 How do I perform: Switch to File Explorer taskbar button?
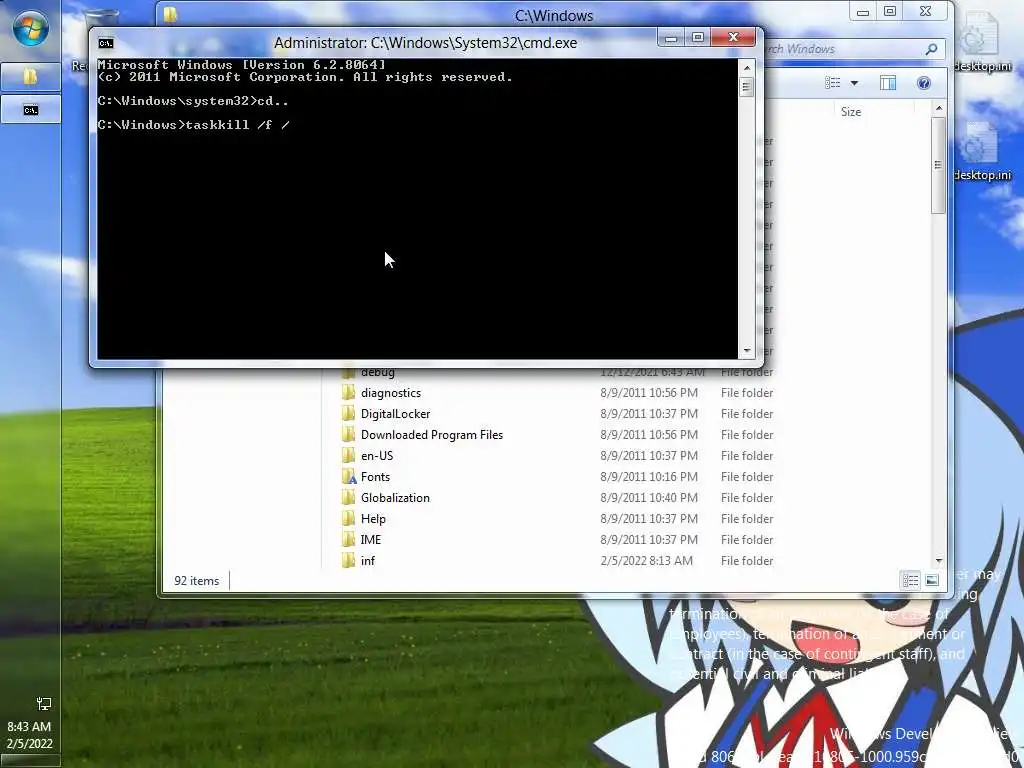tap(31, 77)
